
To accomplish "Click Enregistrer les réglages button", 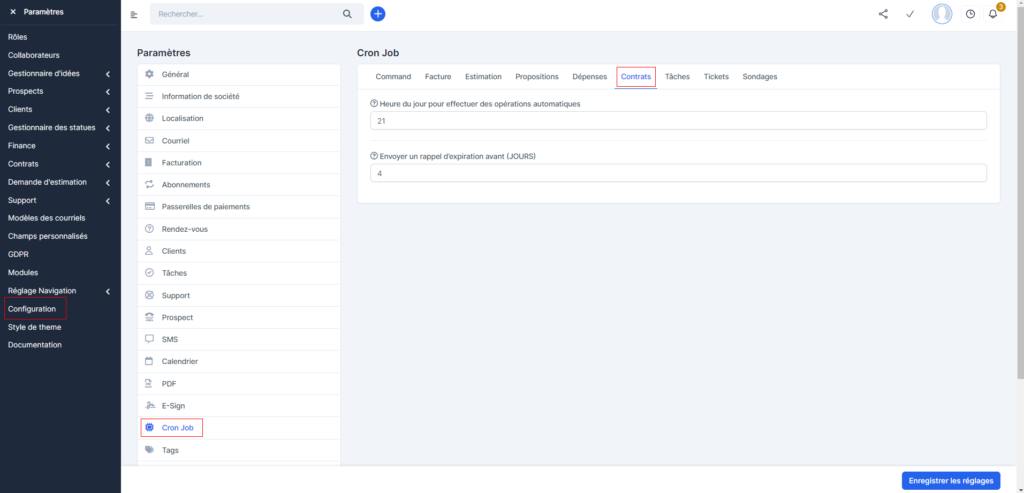I will [951, 481].
